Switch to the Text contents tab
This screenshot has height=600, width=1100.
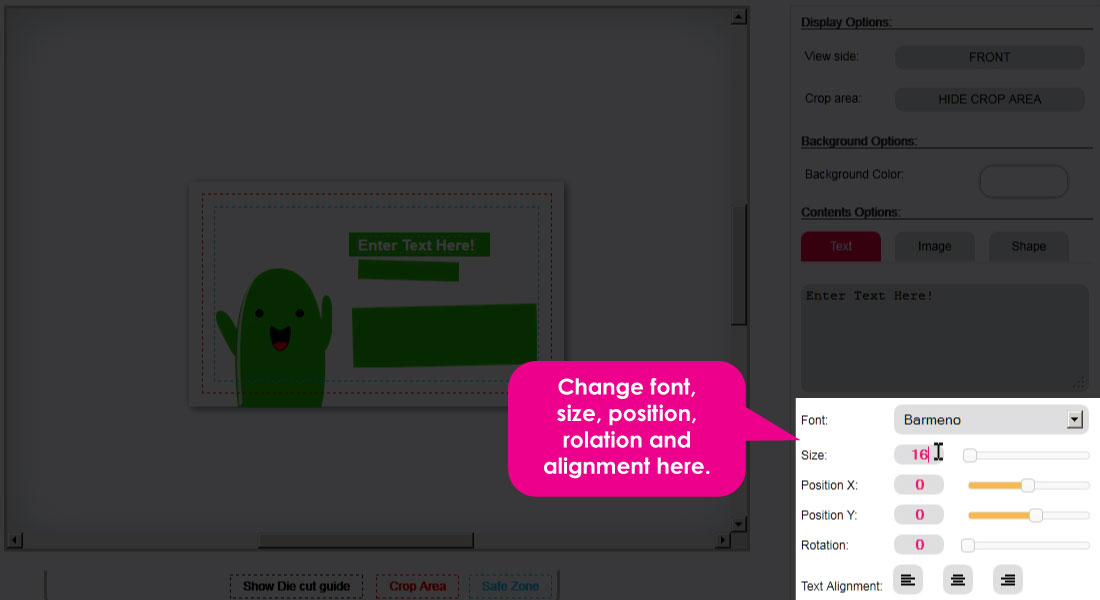[840, 246]
